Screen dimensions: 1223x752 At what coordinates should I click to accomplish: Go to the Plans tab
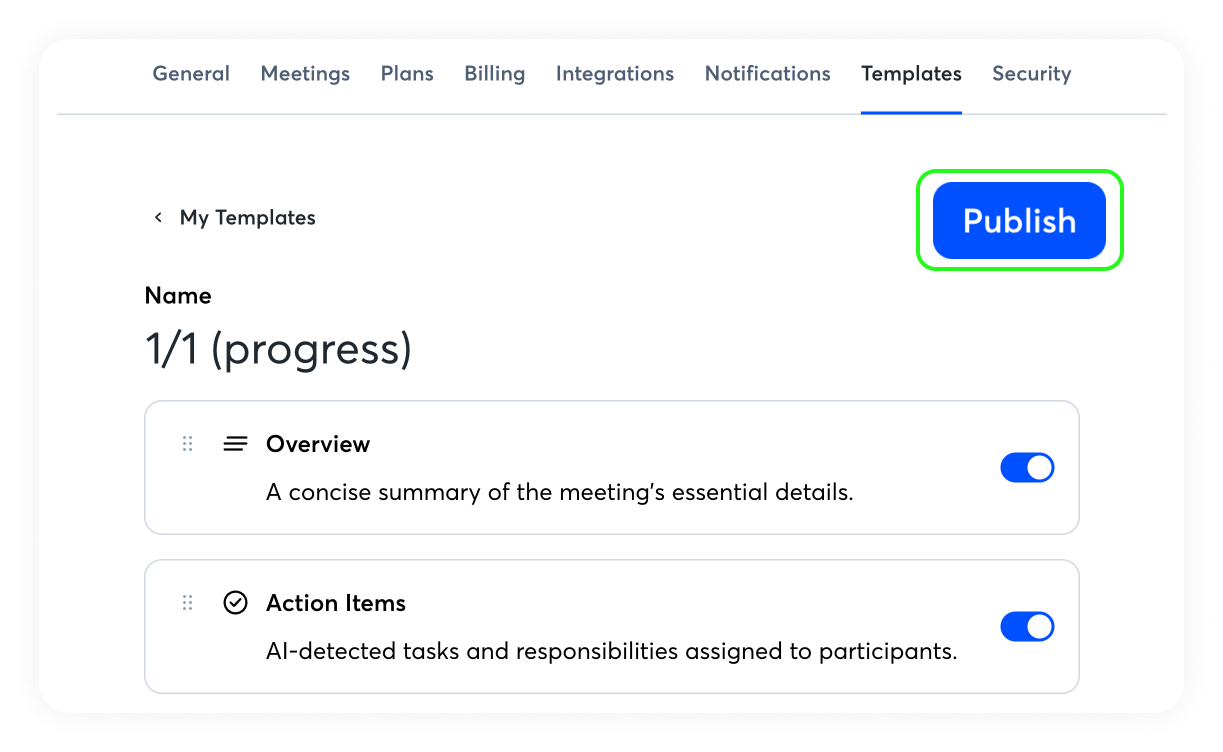pyautogui.click(x=407, y=74)
